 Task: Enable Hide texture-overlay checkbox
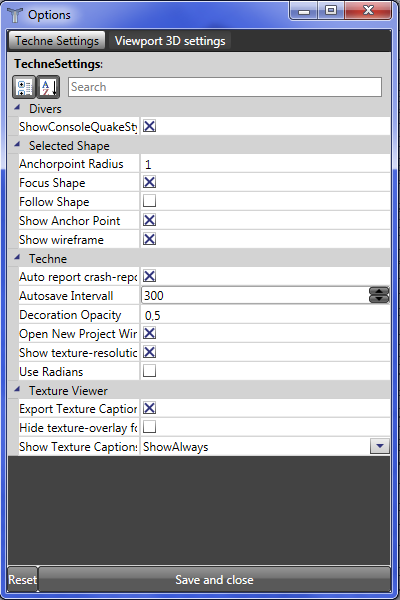click(149, 427)
